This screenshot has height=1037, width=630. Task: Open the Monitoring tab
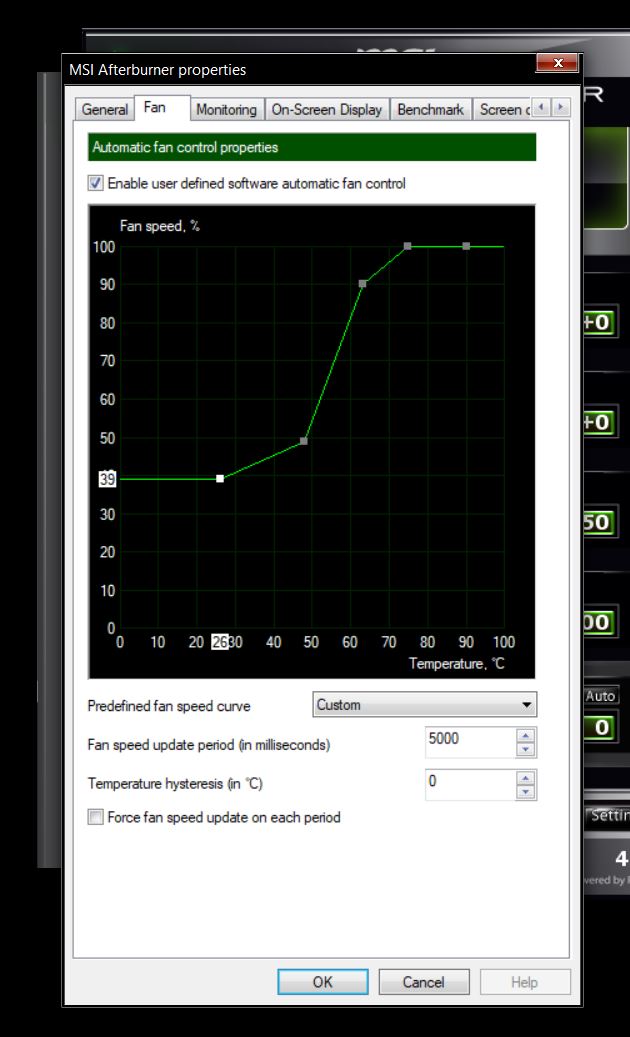tap(227, 109)
